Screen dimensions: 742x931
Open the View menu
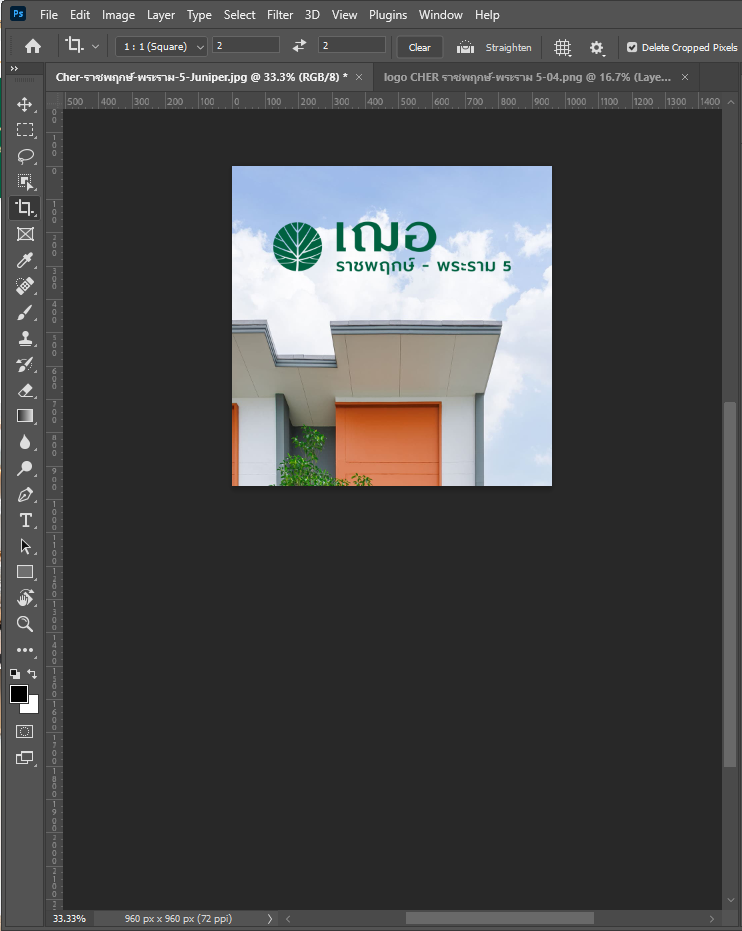(344, 15)
